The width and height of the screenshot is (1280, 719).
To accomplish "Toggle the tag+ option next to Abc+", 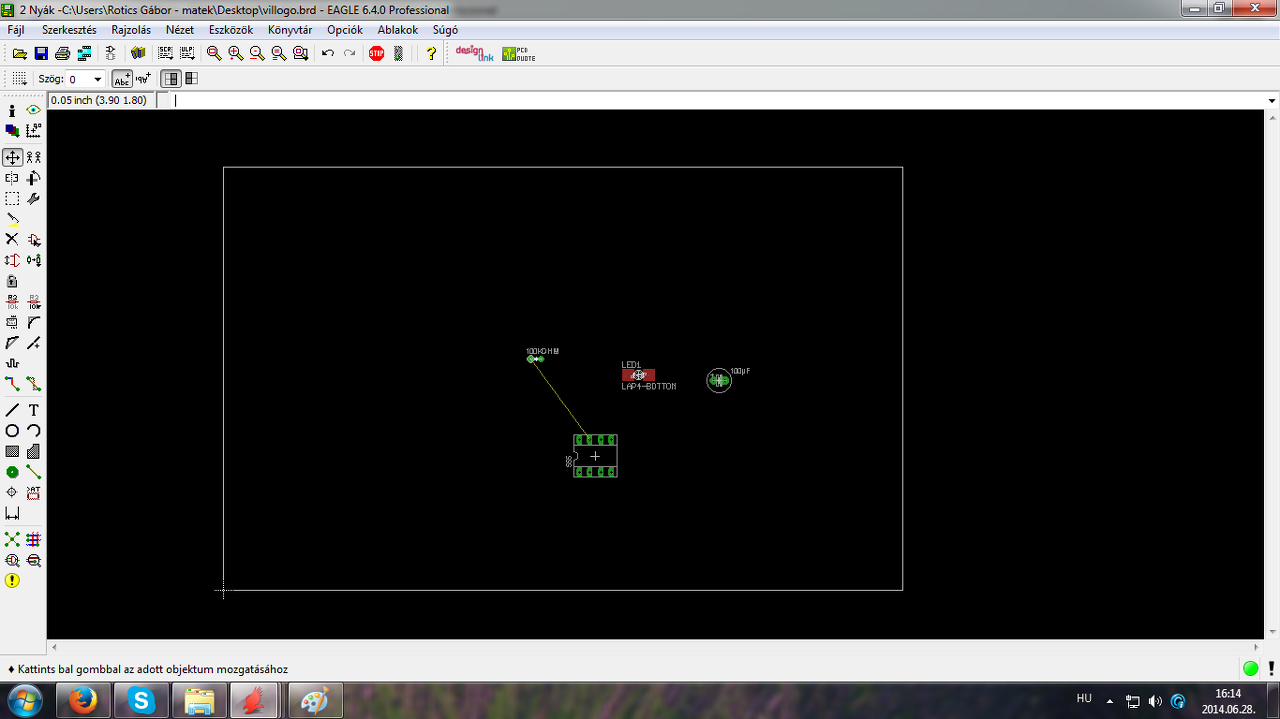I will (143, 79).
